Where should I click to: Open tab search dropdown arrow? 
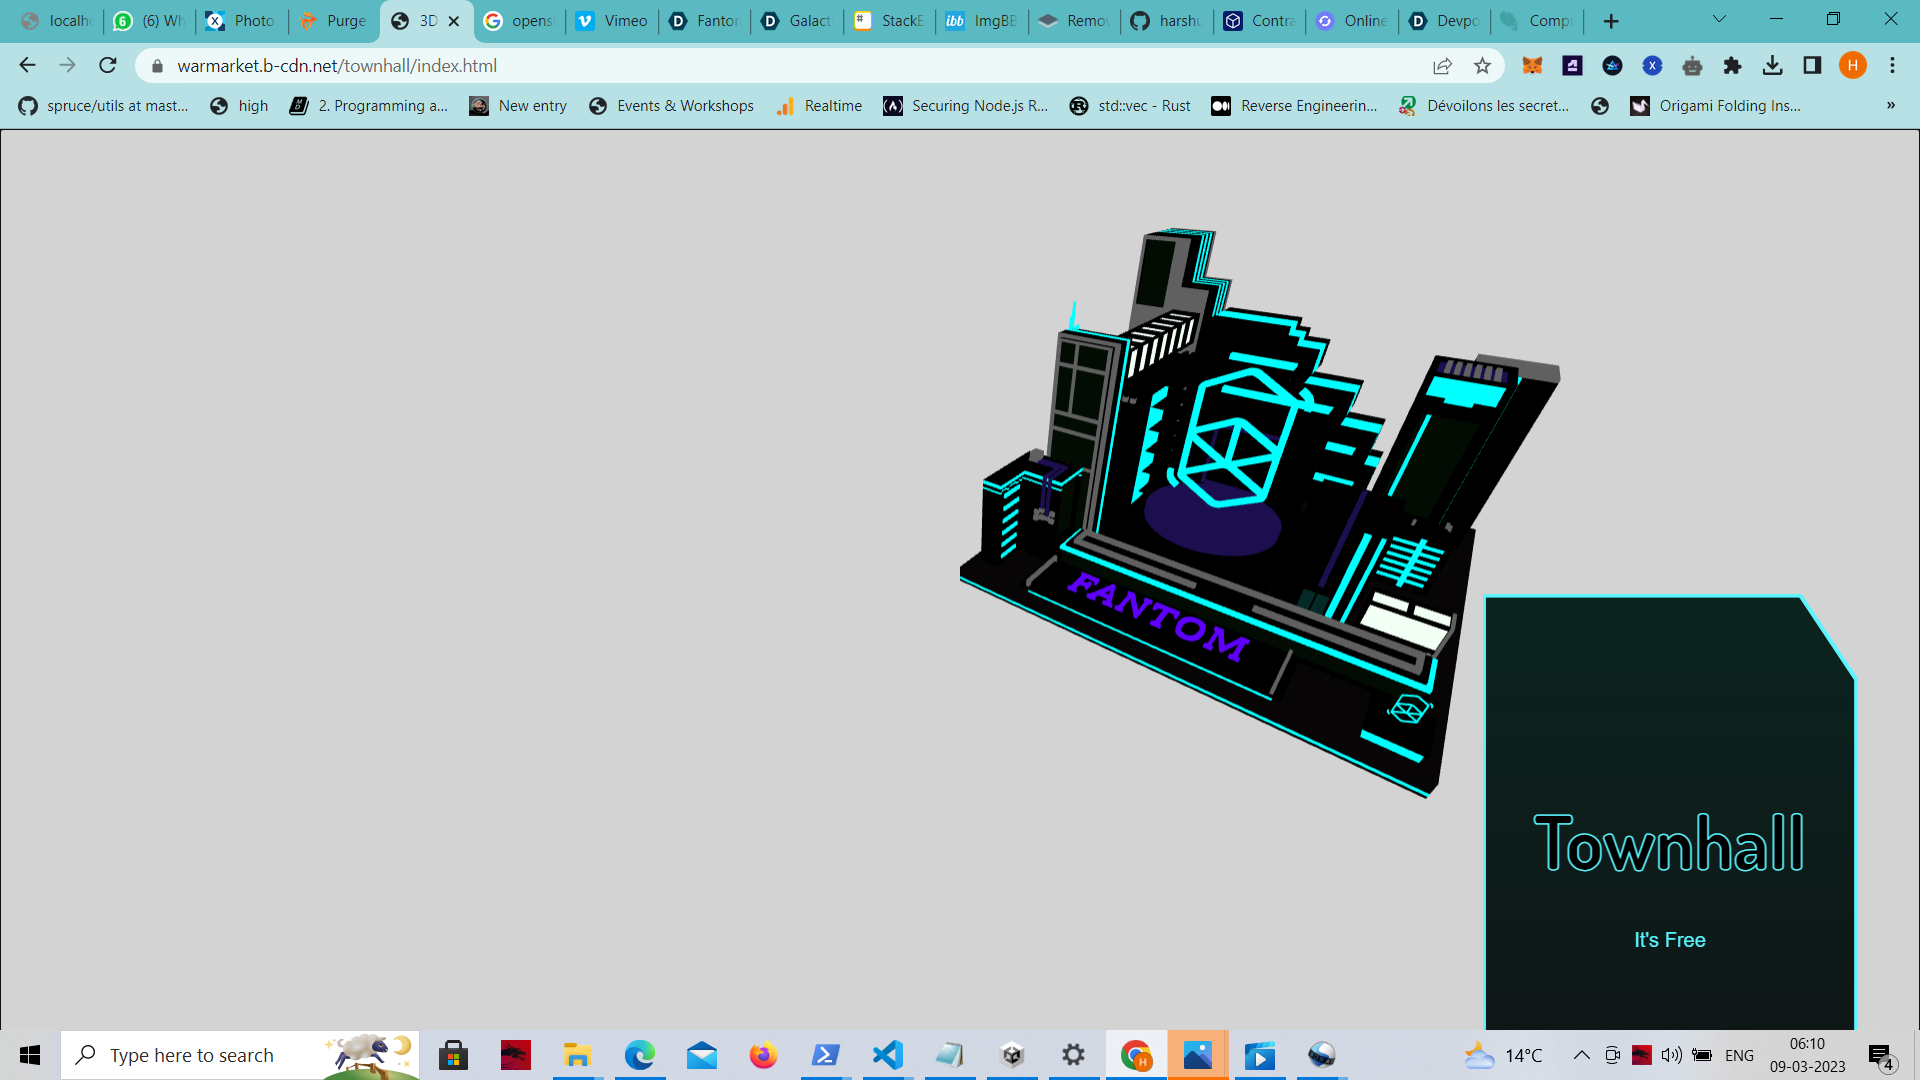tap(1719, 20)
